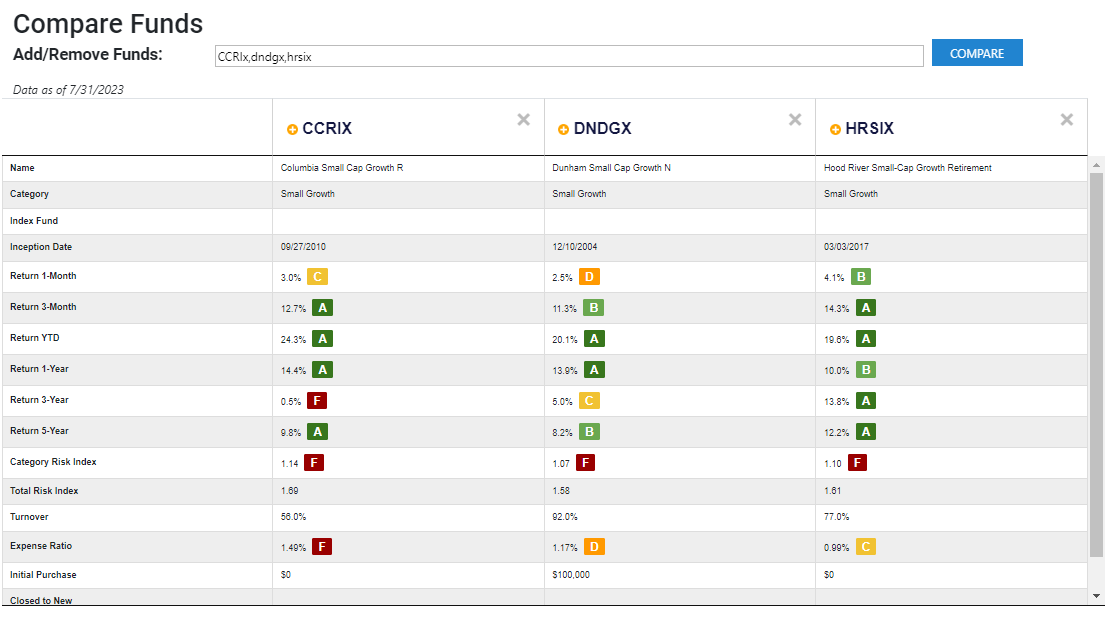Screen dimensions: 1112x619
Task: Click the orange plus icon beside HRSIX
Action: pyautogui.click(x=835, y=129)
